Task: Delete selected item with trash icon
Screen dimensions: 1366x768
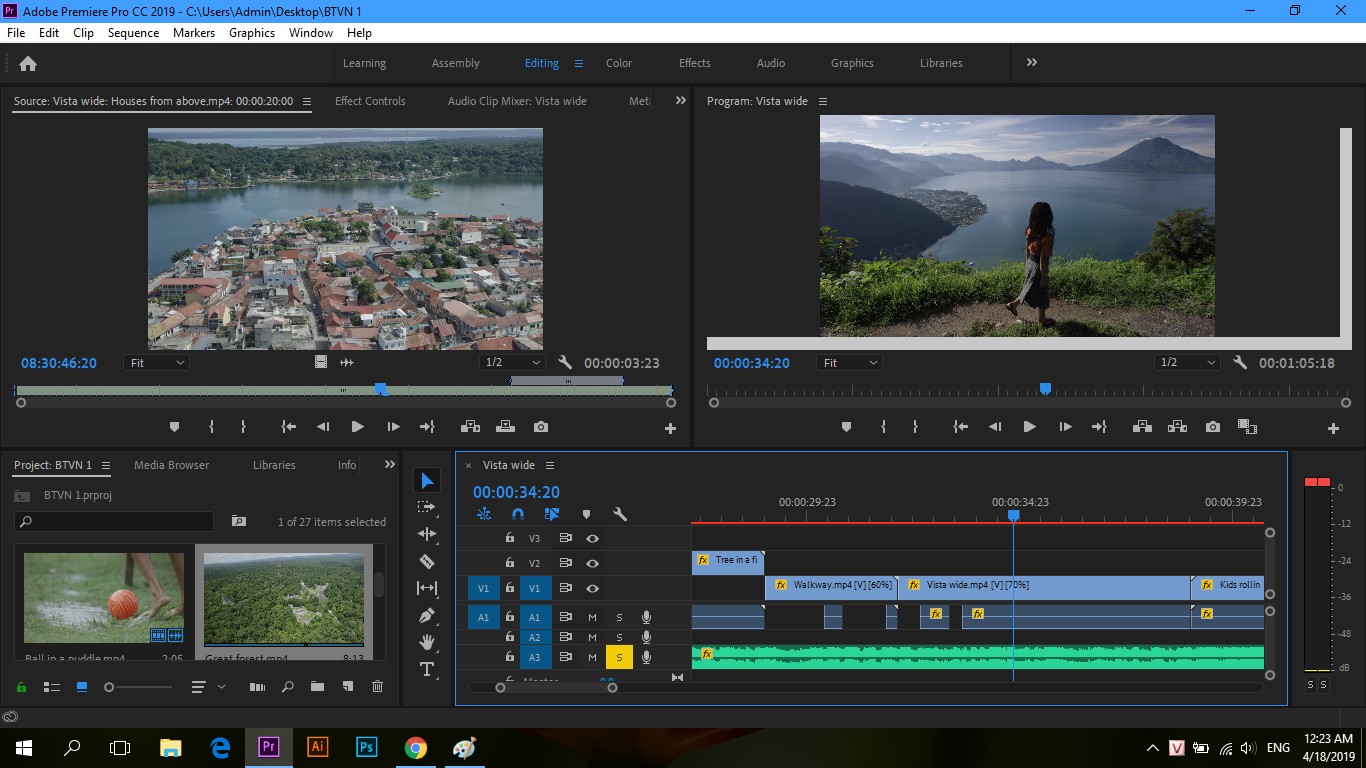Action: coord(377,687)
